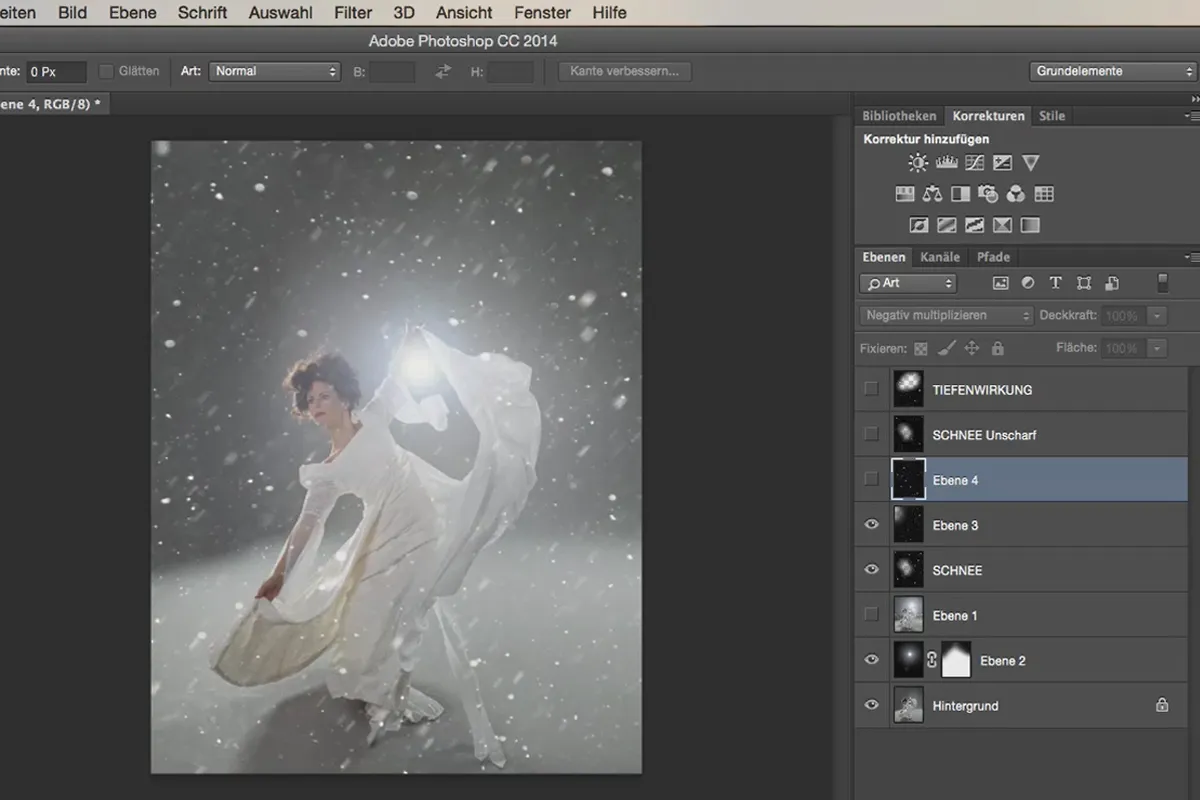Add an Invert adjustment layer
The width and height of the screenshot is (1200, 800).
point(919,225)
